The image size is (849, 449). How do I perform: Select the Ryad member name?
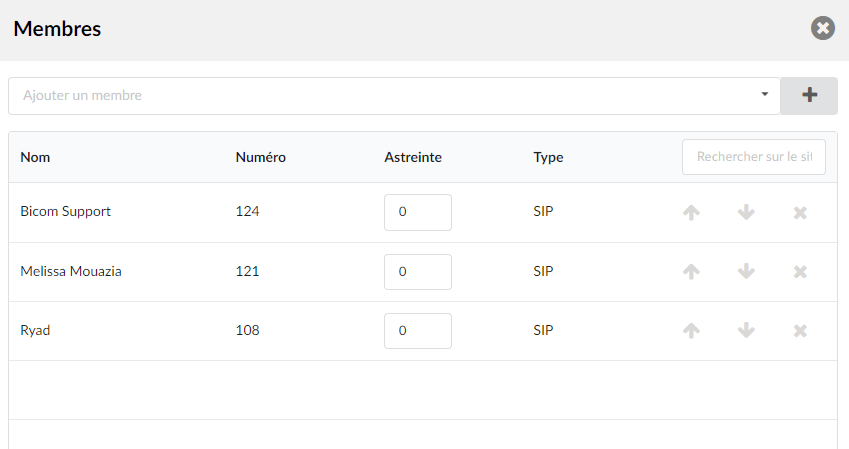(35, 330)
